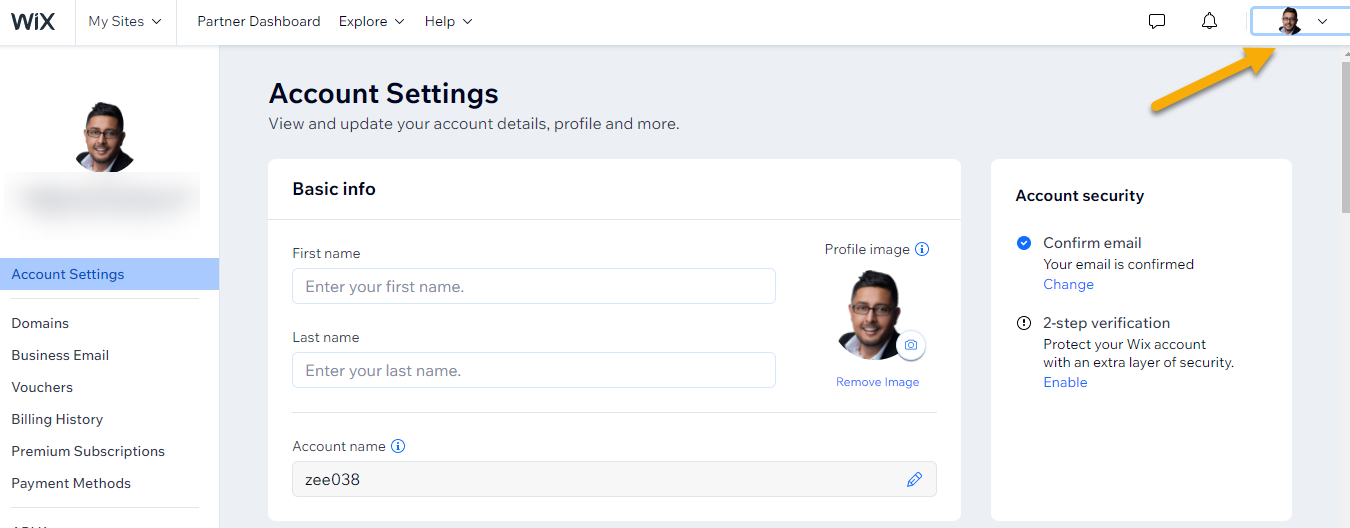The width and height of the screenshot is (1350, 528).
Task: Expand the My Sites dropdown
Action: tap(125, 21)
